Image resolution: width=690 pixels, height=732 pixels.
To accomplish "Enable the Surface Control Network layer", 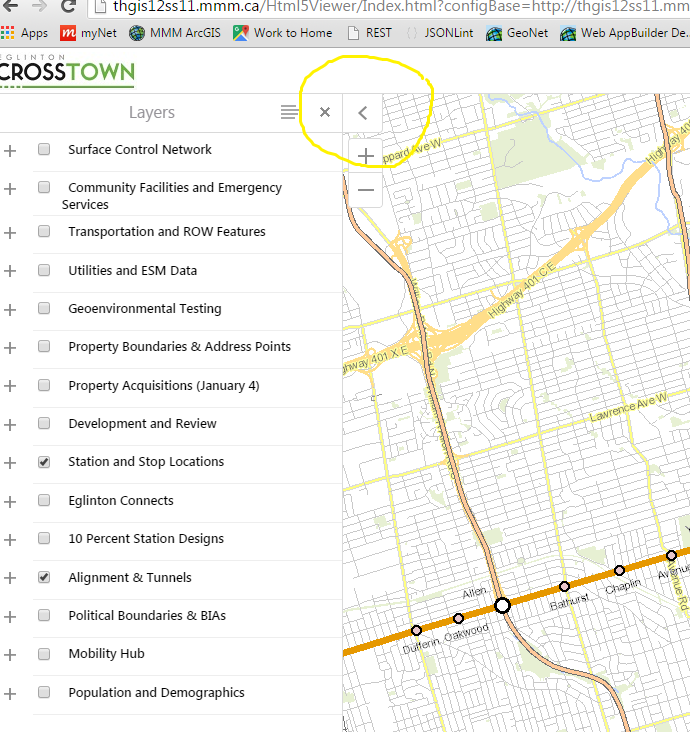I will click(x=44, y=149).
